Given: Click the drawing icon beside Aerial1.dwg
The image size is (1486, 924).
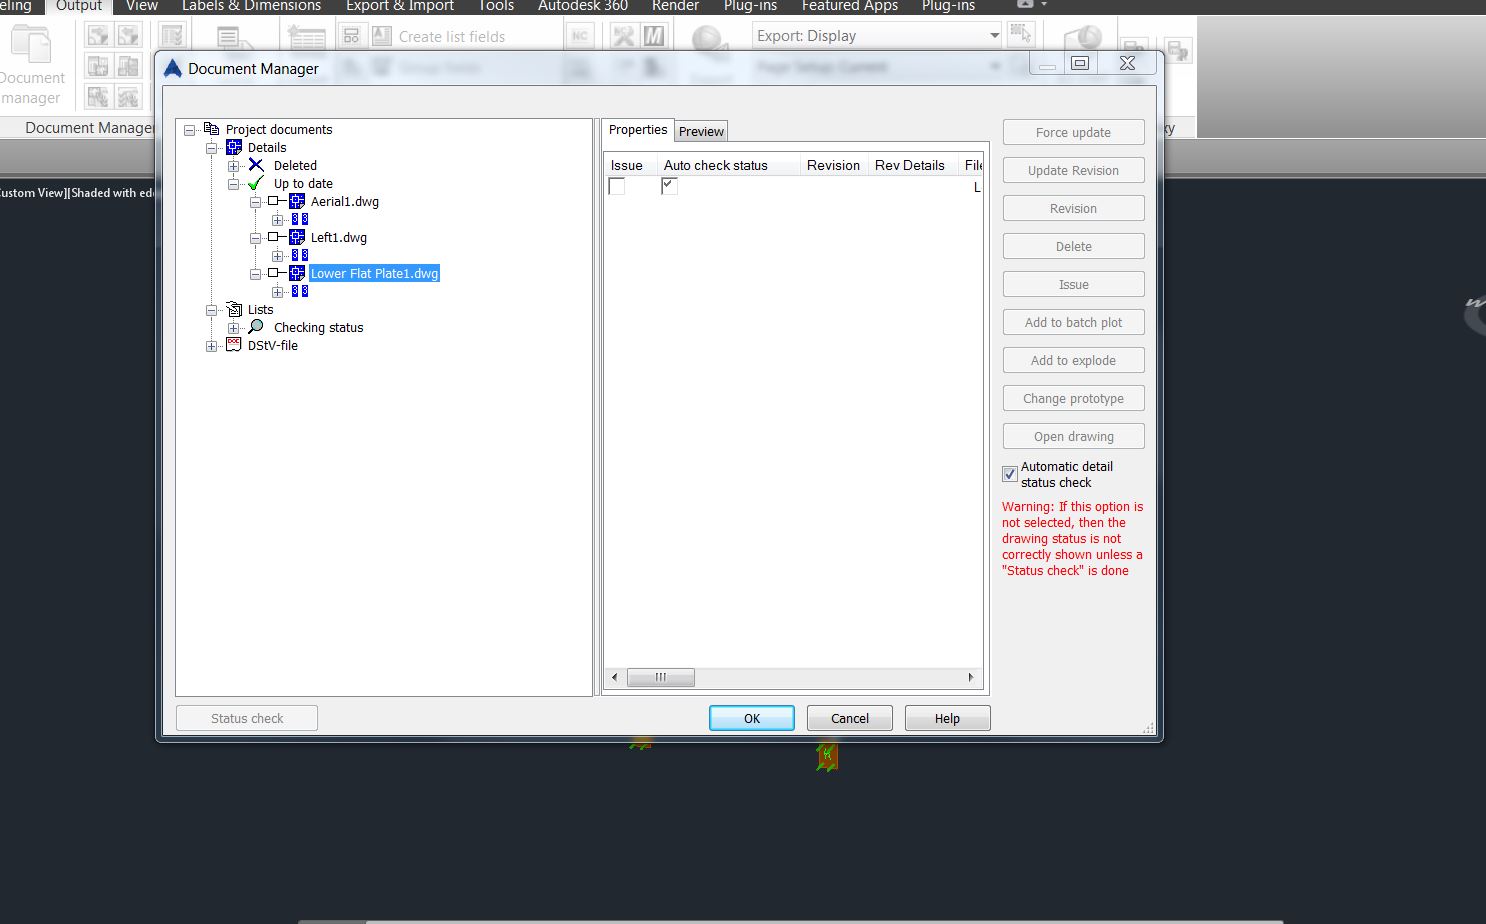Looking at the screenshot, I should [297, 201].
